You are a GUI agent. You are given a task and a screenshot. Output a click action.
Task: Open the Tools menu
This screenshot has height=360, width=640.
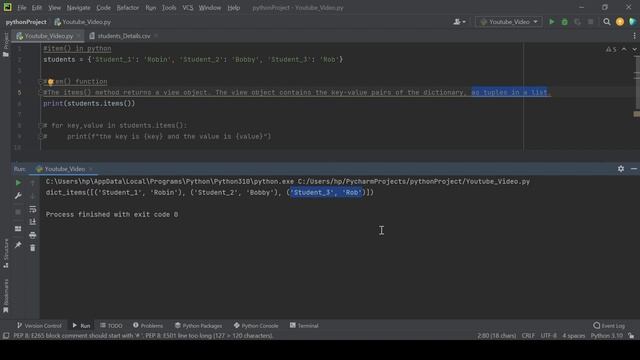pyautogui.click(x=169, y=8)
